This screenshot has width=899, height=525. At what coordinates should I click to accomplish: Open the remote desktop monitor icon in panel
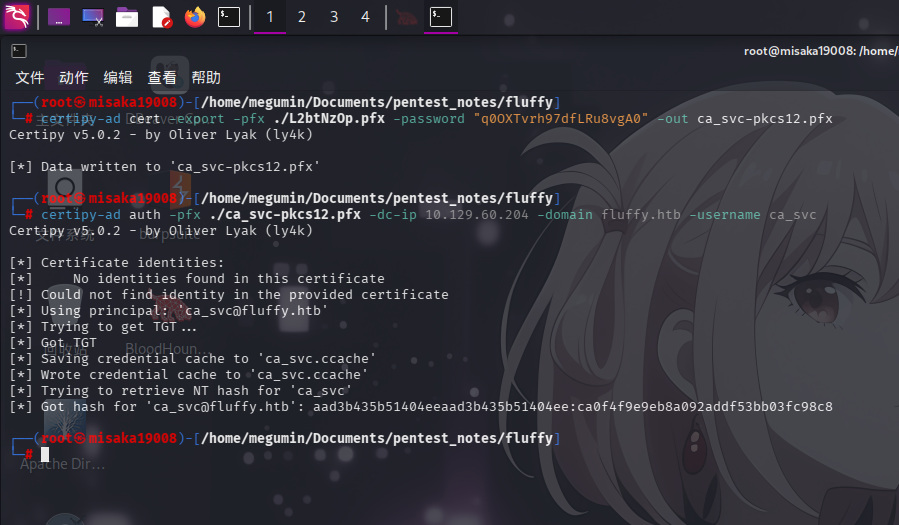(92, 17)
